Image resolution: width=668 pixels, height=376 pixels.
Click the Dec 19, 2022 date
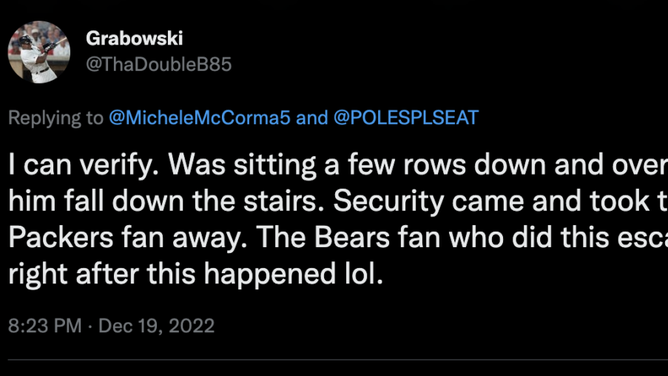pyautogui.click(x=156, y=326)
